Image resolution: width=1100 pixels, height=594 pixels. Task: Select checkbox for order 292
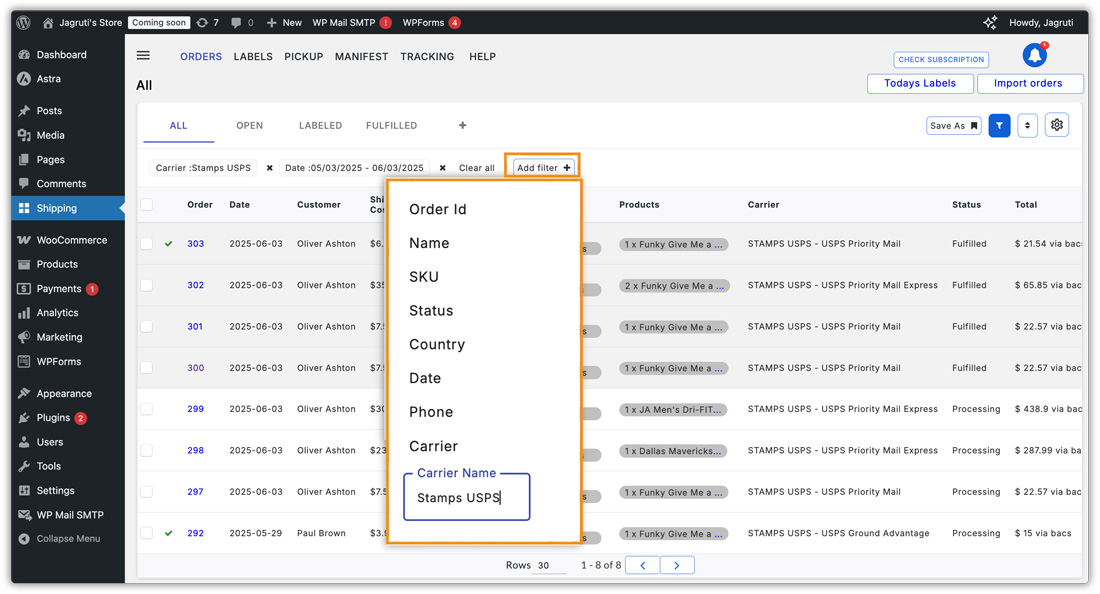pyautogui.click(x=147, y=533)
